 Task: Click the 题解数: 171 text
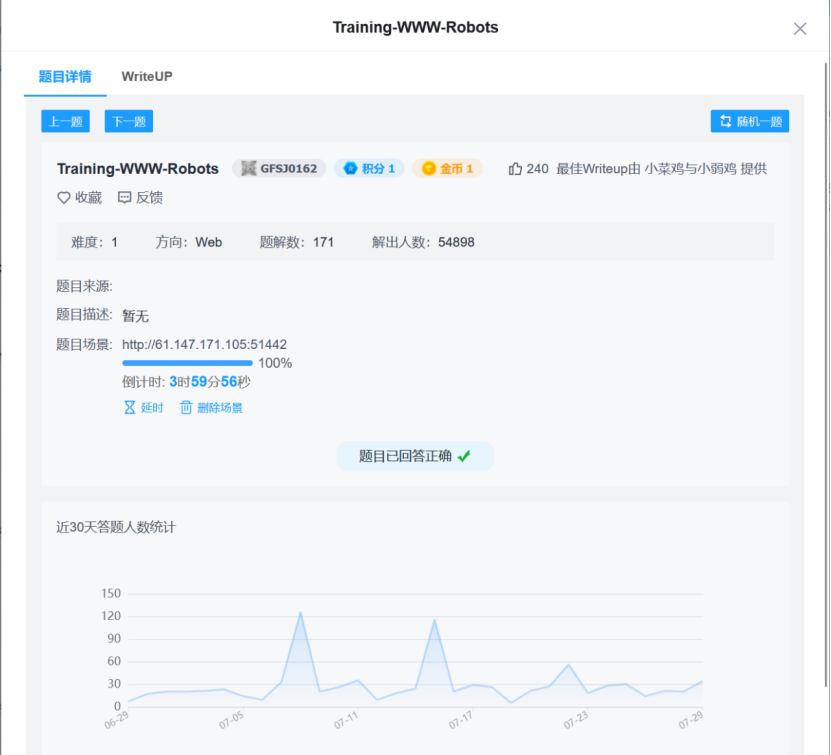[x=297, y=242]
